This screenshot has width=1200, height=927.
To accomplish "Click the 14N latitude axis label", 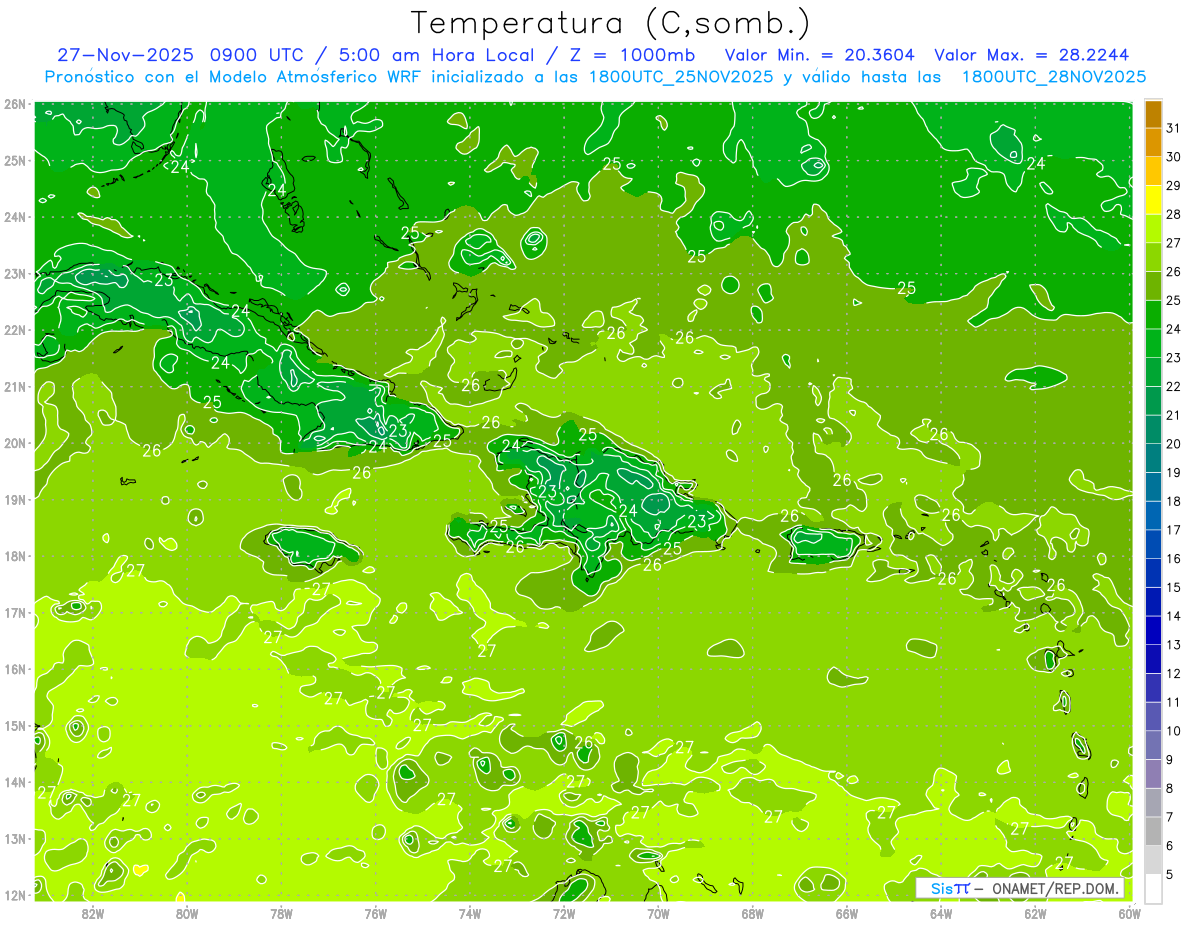I will tap(14, 782).
